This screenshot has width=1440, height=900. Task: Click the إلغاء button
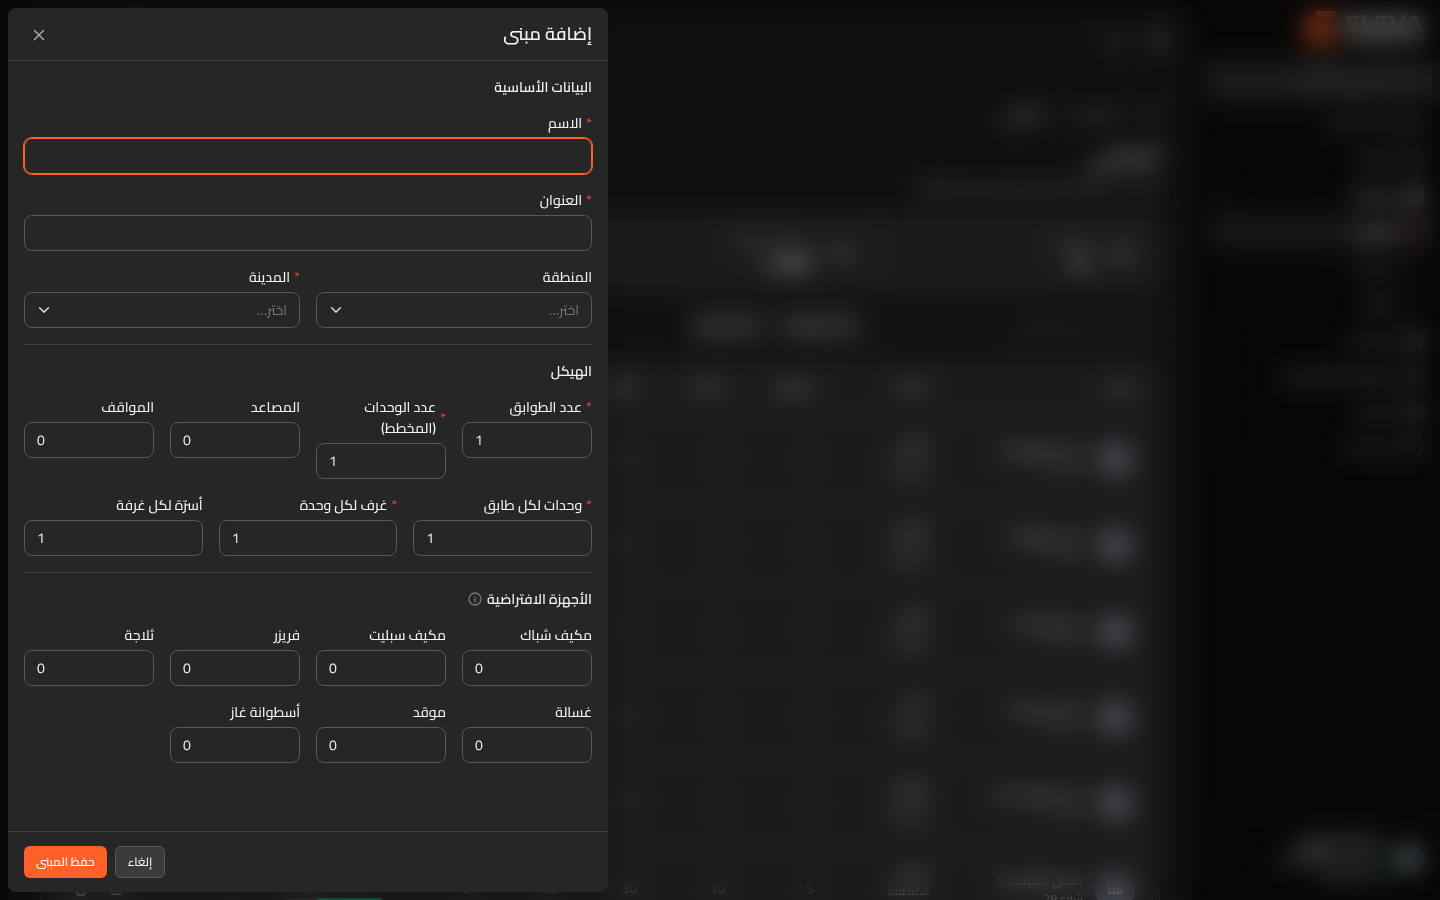click(x=140, y=862)
